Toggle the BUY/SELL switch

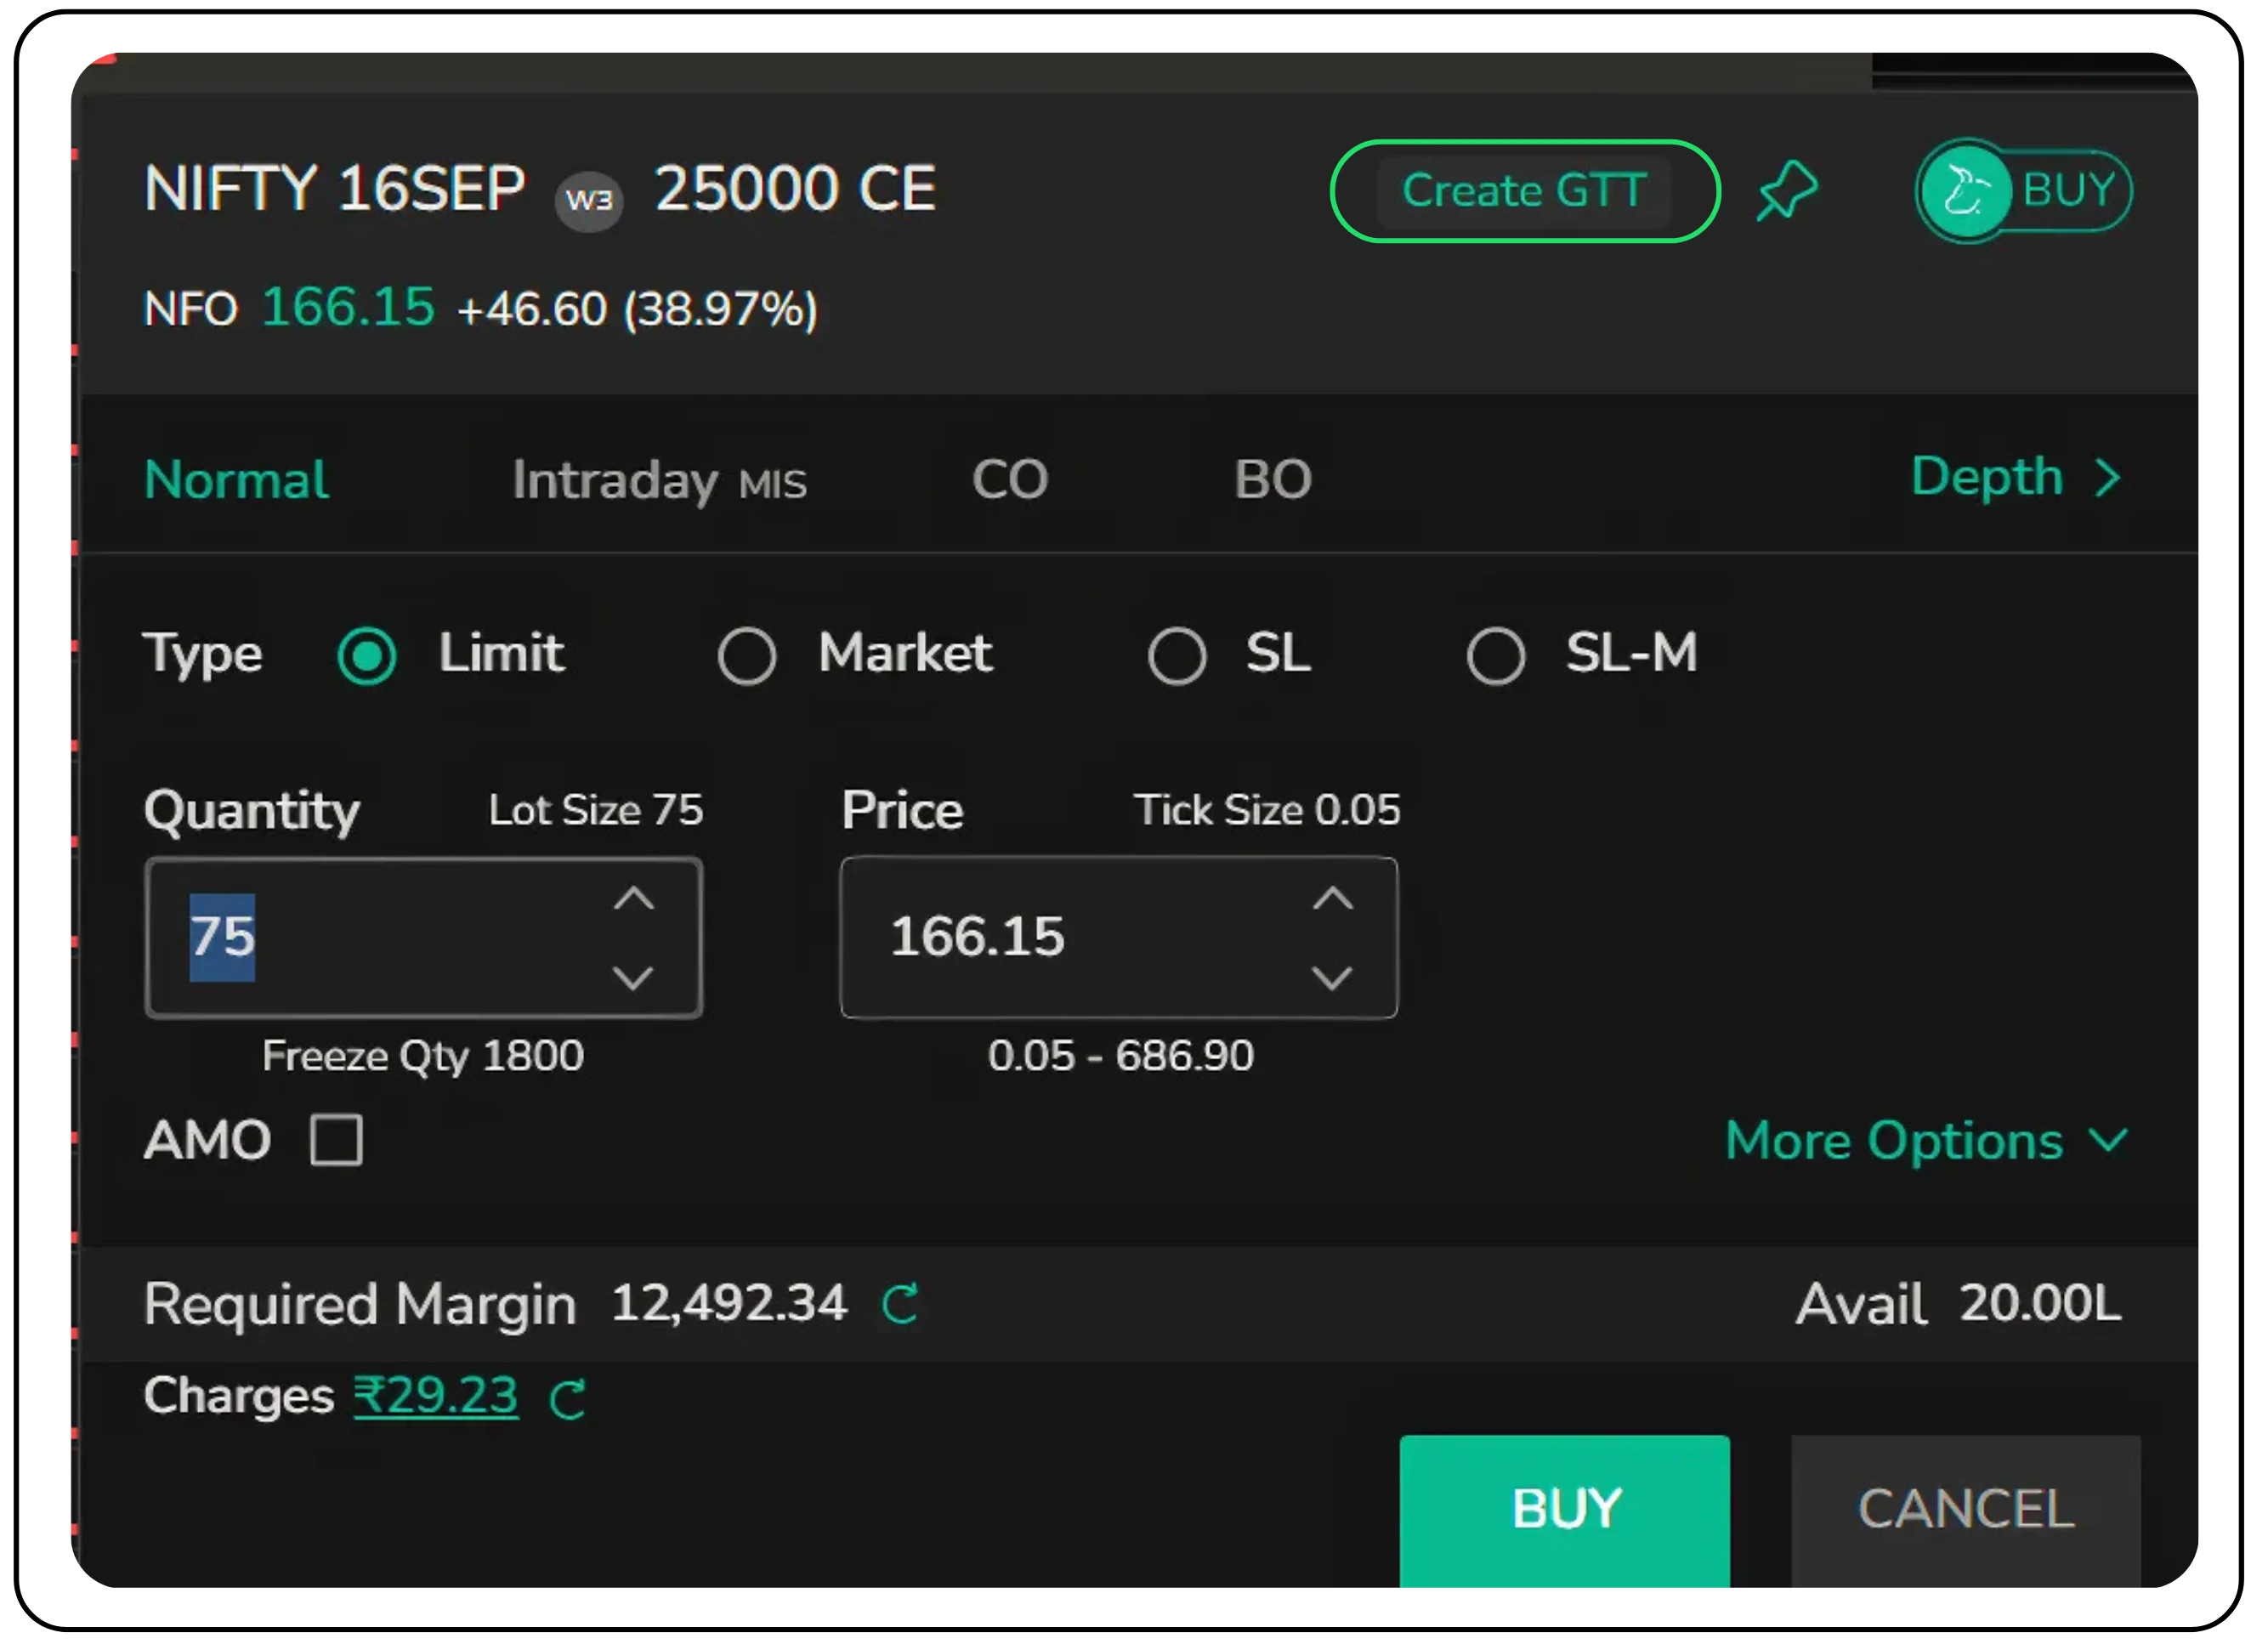tap(2023, 190)
